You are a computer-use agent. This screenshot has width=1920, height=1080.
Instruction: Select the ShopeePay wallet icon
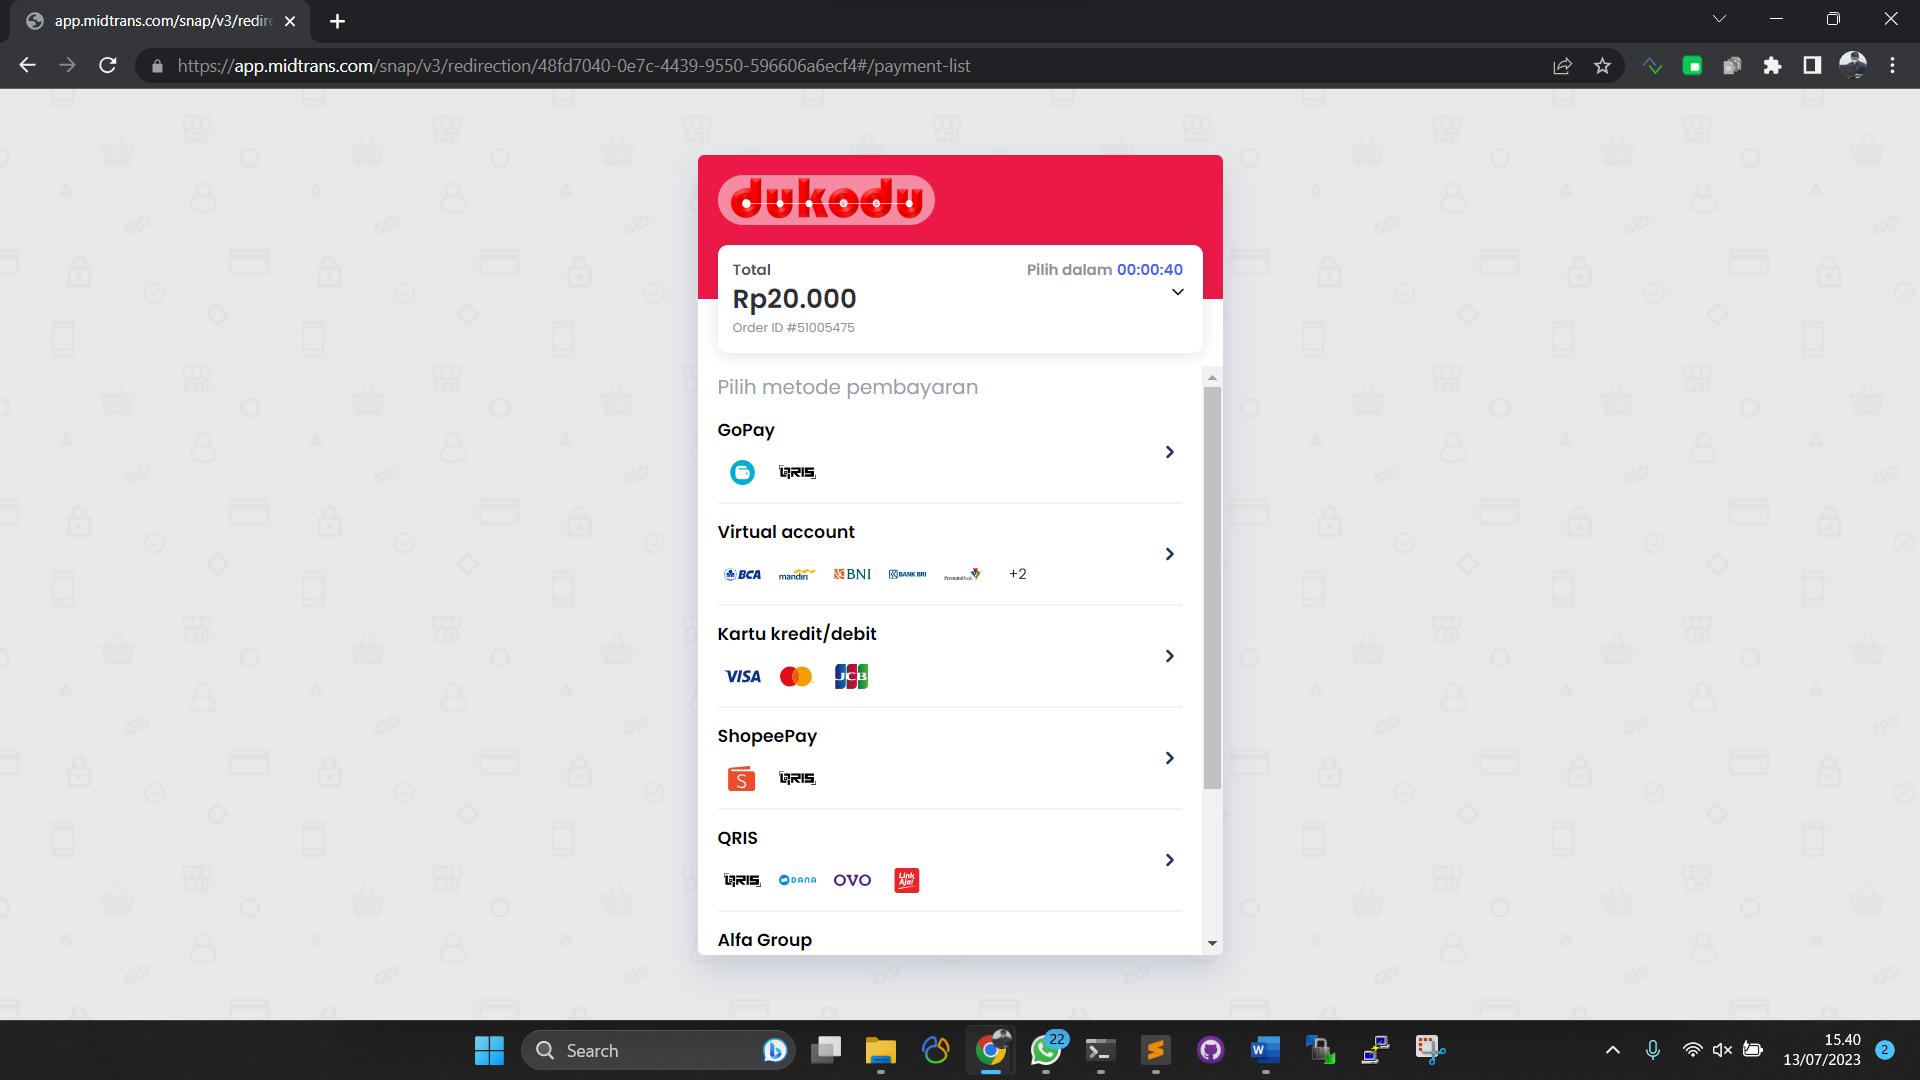click(741, 778)
